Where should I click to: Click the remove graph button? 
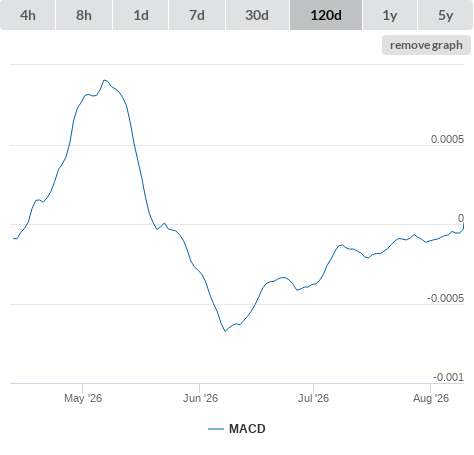[x=426, y=45]
